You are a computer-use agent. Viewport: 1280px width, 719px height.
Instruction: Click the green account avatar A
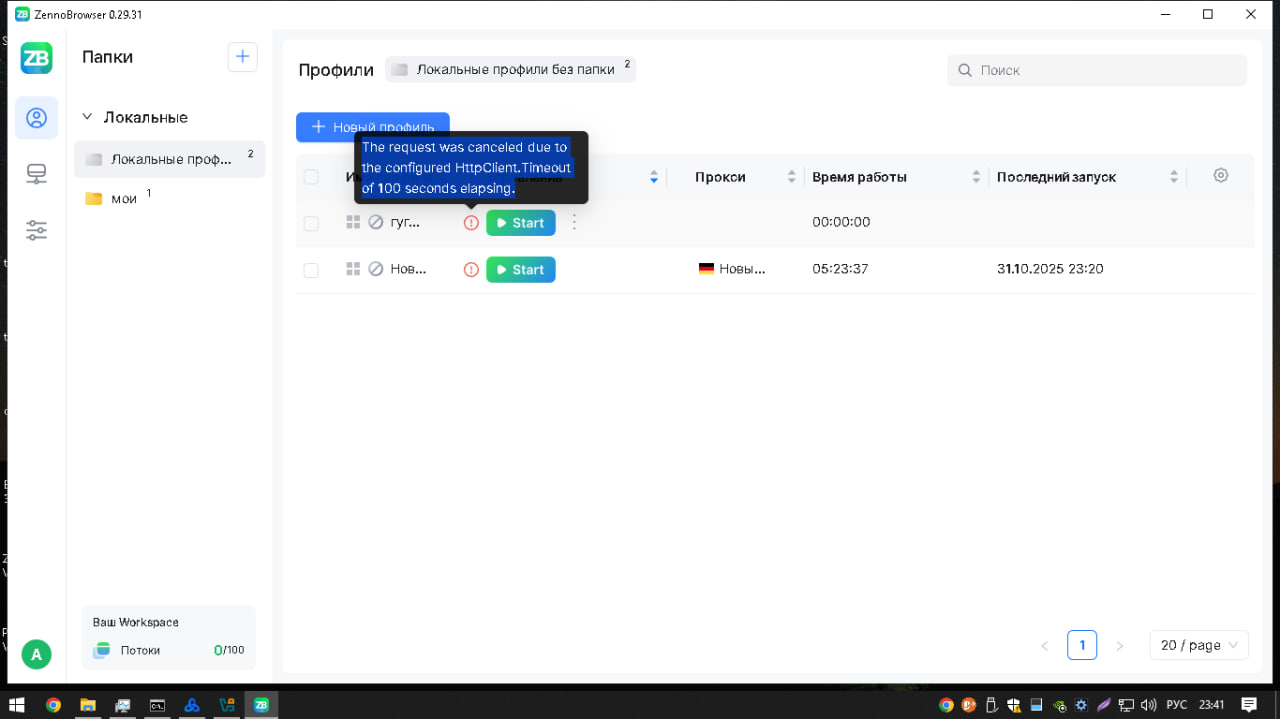pyautogui.click(x=36, y=655)
